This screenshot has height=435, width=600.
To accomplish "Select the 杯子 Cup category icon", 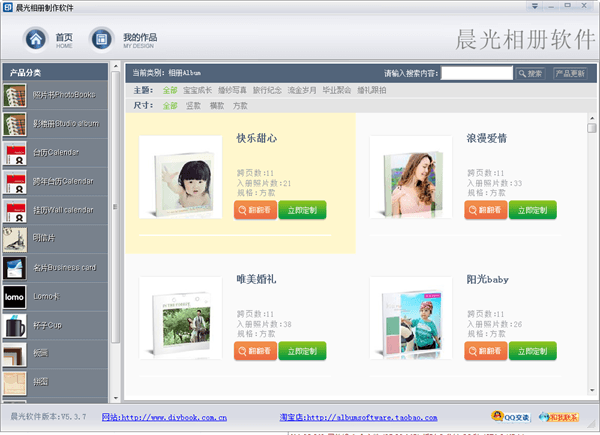I will pyautogui.click(x=14, y=327).
